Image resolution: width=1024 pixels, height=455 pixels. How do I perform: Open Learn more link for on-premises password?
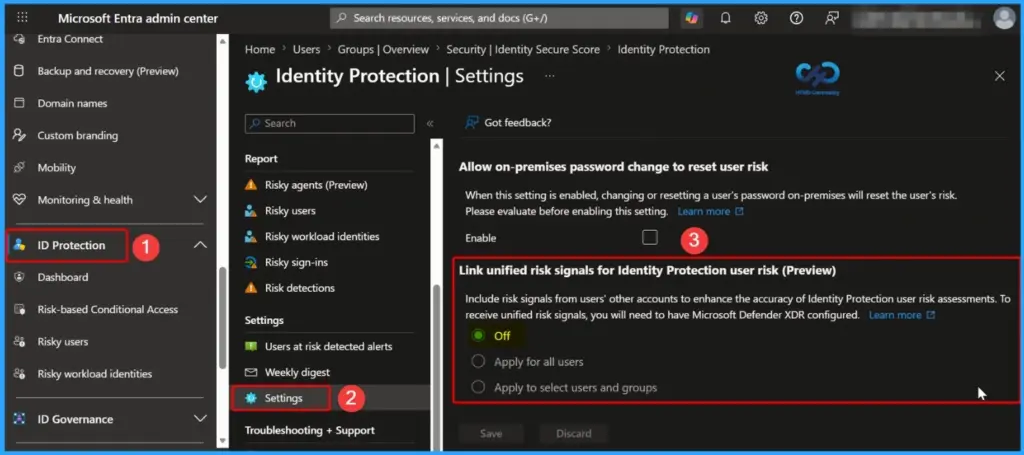[x=711, y=212]
